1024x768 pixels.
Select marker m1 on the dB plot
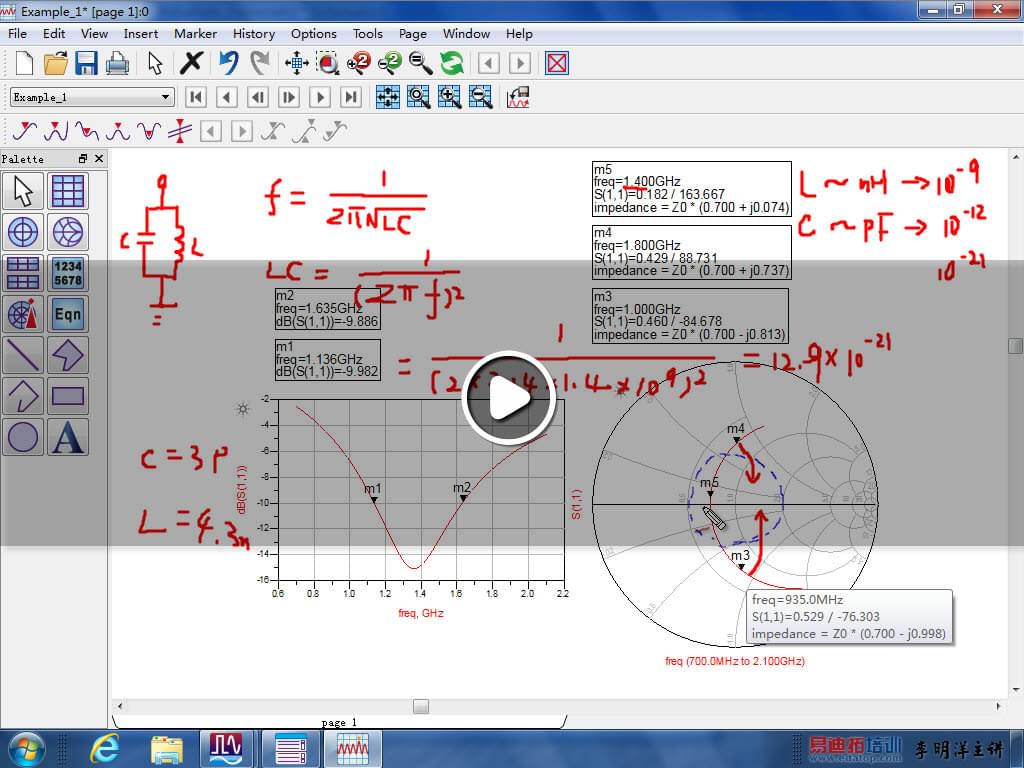coord(374,500)
